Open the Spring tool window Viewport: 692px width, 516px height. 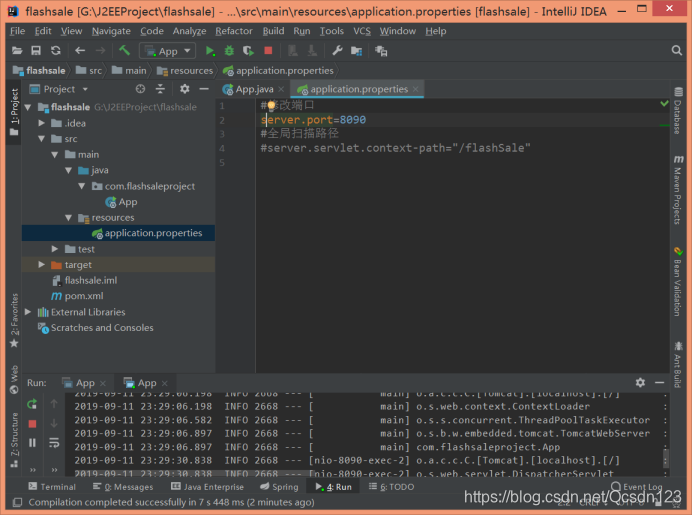click(x=279, y=487)
